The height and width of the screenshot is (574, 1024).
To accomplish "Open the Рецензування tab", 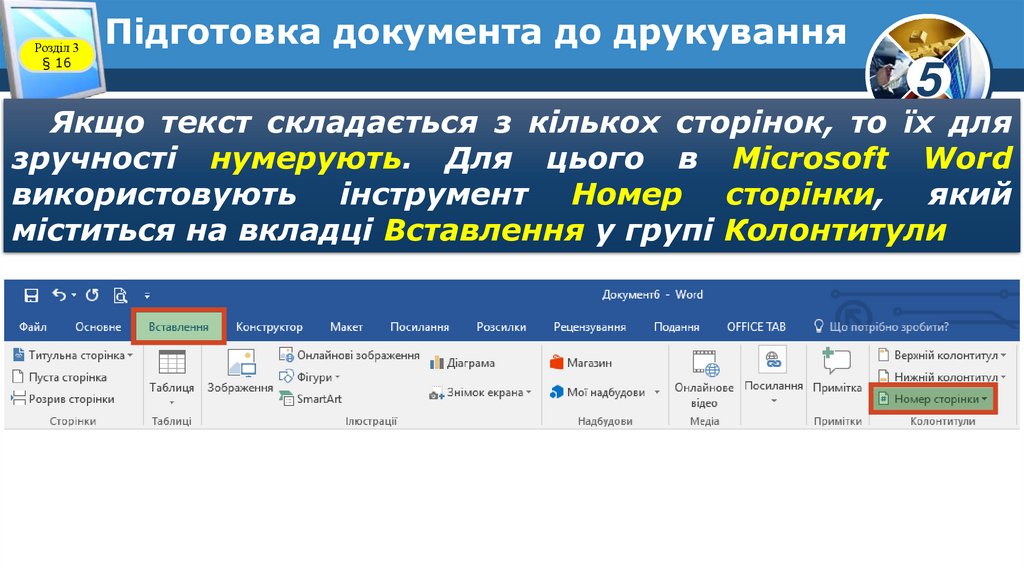I will coord(590,327).
